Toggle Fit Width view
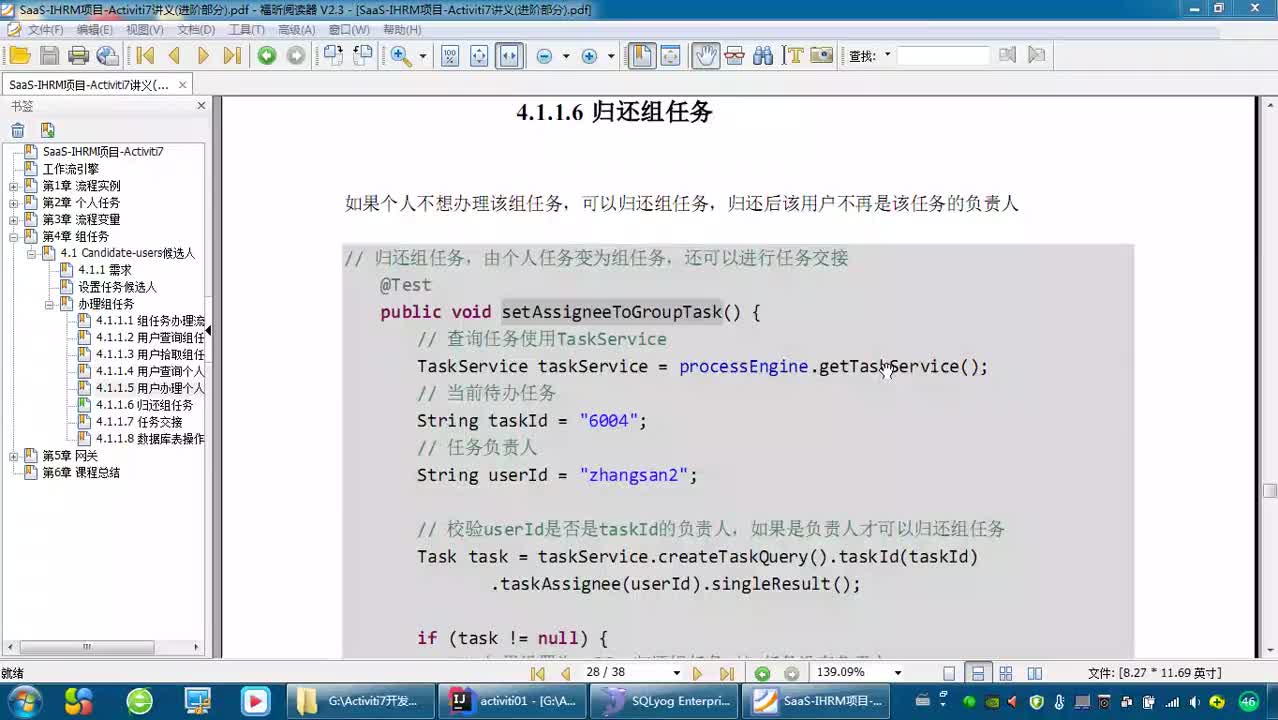The height and width of the screenshot is (720, 1278). (x=509, y=56)
